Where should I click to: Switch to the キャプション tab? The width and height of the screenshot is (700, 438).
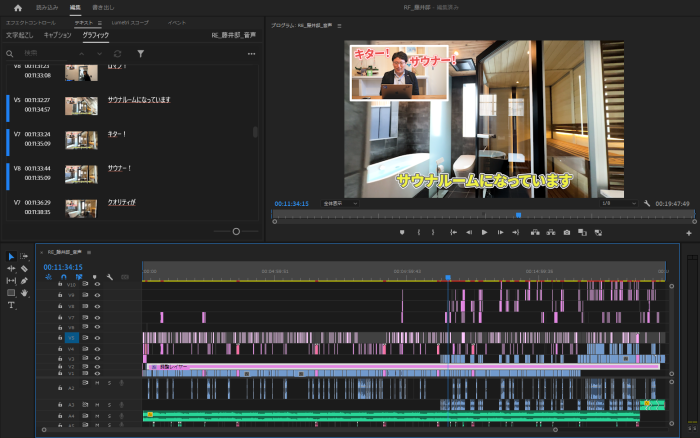(58, 35)
